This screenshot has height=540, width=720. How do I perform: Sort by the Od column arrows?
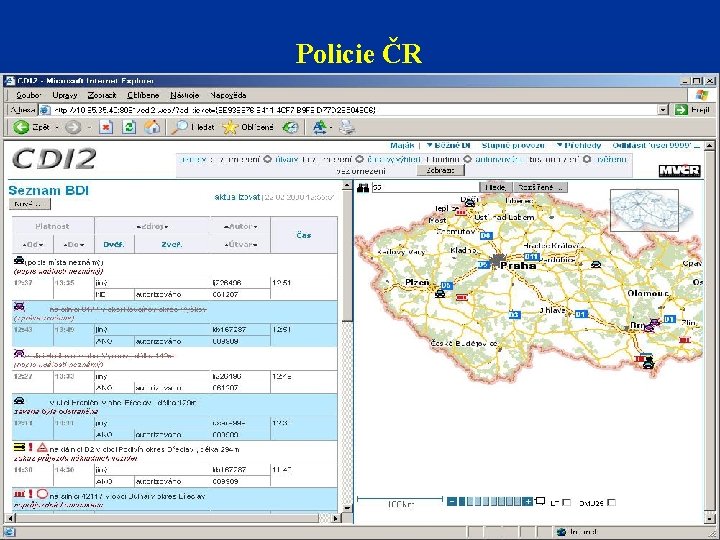33,245
